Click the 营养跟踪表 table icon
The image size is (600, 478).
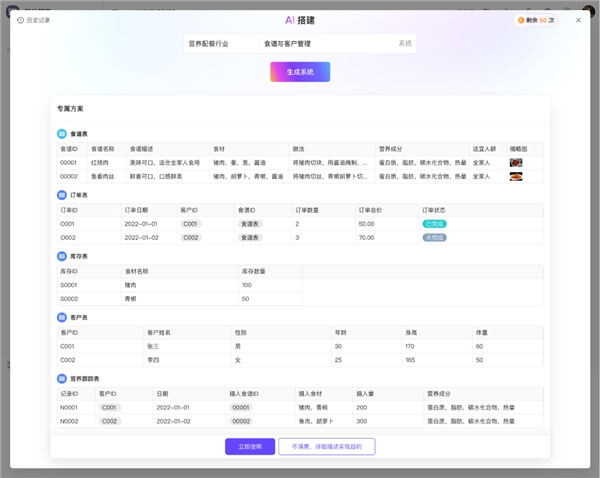pos(62,379)
